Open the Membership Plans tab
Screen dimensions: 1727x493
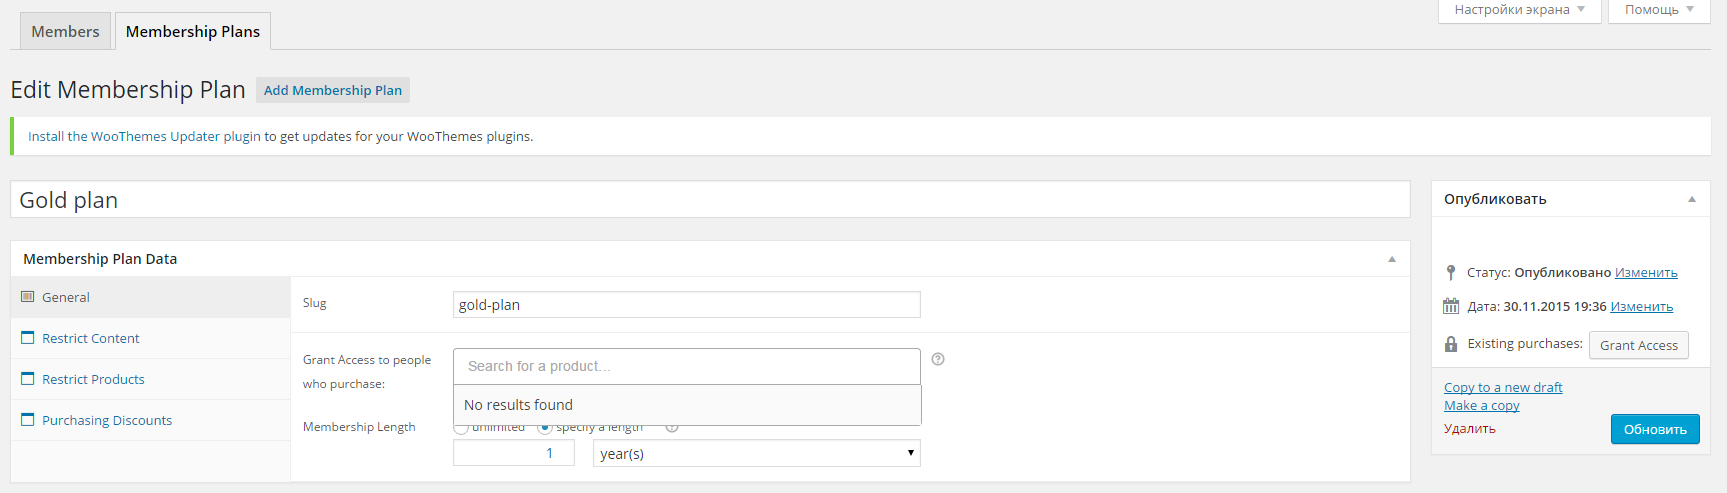tap(193, 31)
